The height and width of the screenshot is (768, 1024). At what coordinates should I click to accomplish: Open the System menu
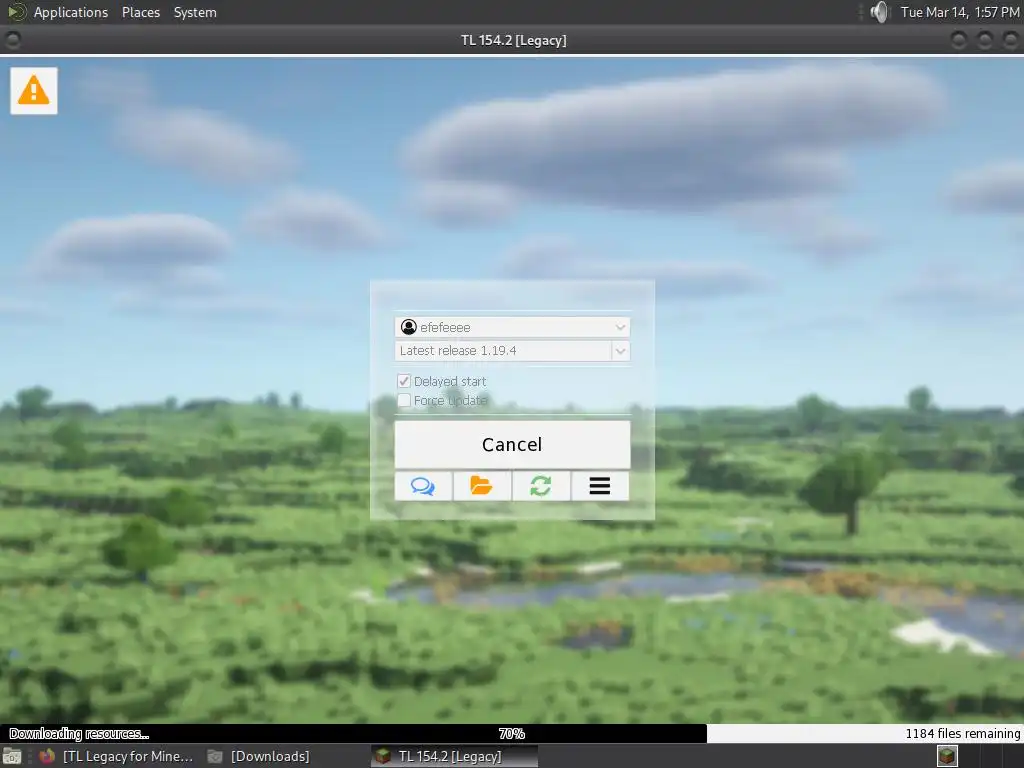195,12
